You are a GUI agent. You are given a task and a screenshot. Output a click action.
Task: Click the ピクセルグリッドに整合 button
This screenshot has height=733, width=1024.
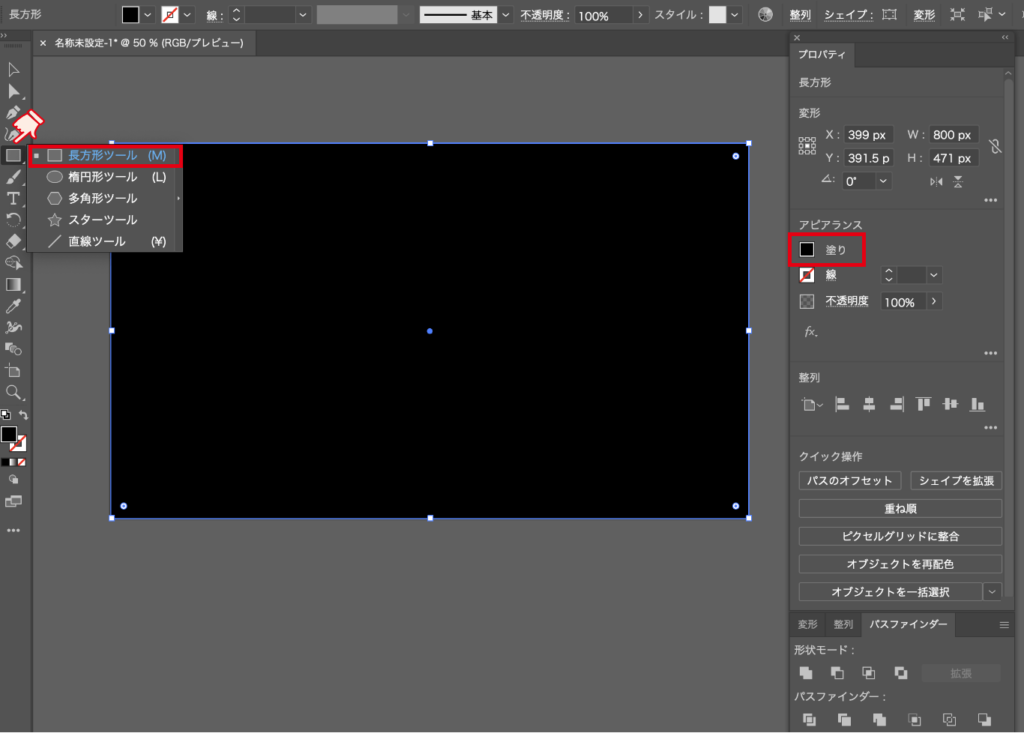(900, 536)
